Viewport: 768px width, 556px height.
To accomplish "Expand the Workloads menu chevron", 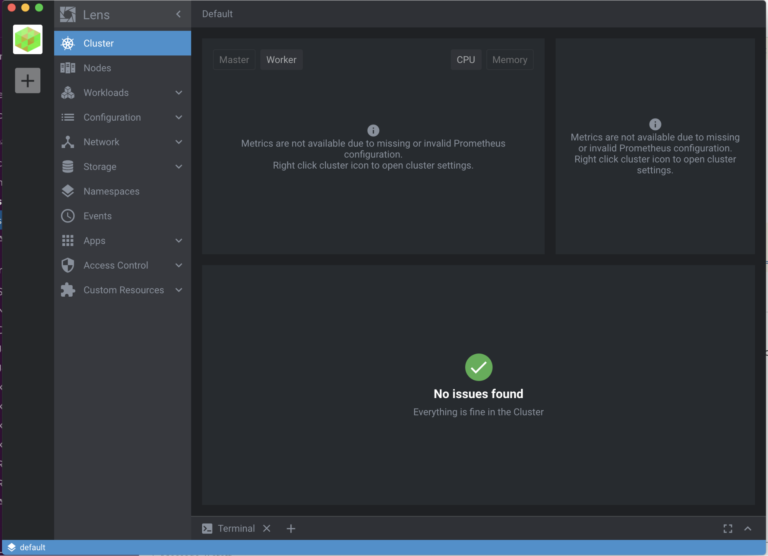I will click(x=179, y=93).
